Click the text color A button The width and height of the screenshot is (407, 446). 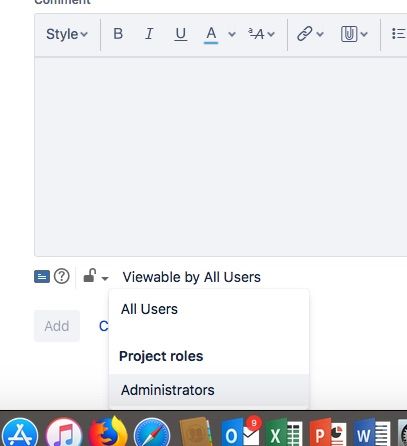pos(211,35)
